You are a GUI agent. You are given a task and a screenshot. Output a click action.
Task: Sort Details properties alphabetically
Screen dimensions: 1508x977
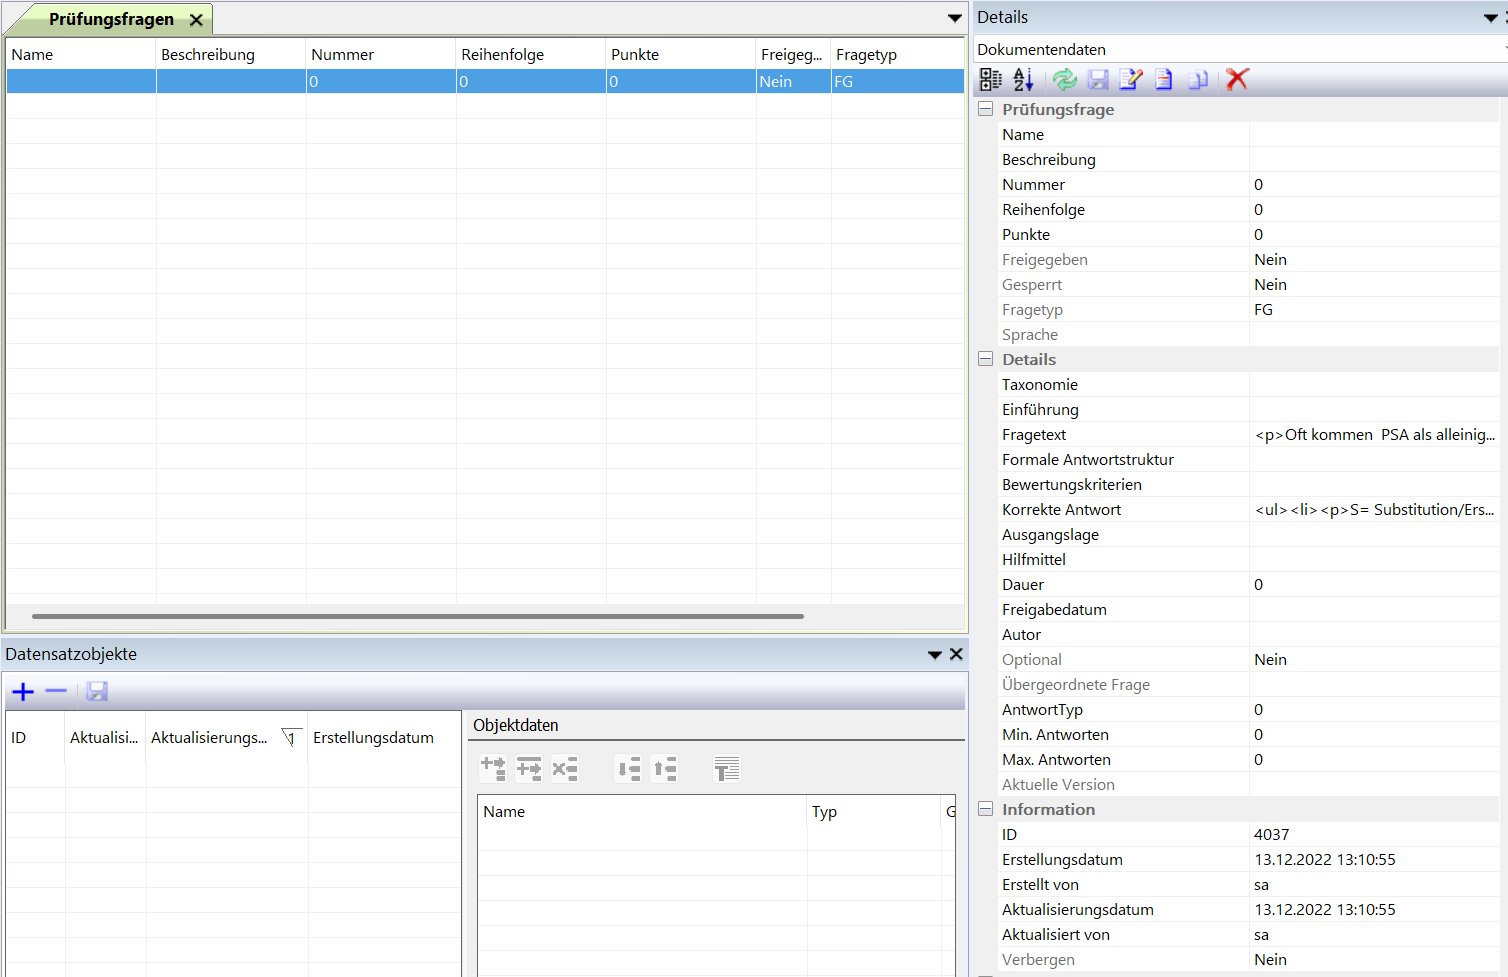tap(1023, 80)
